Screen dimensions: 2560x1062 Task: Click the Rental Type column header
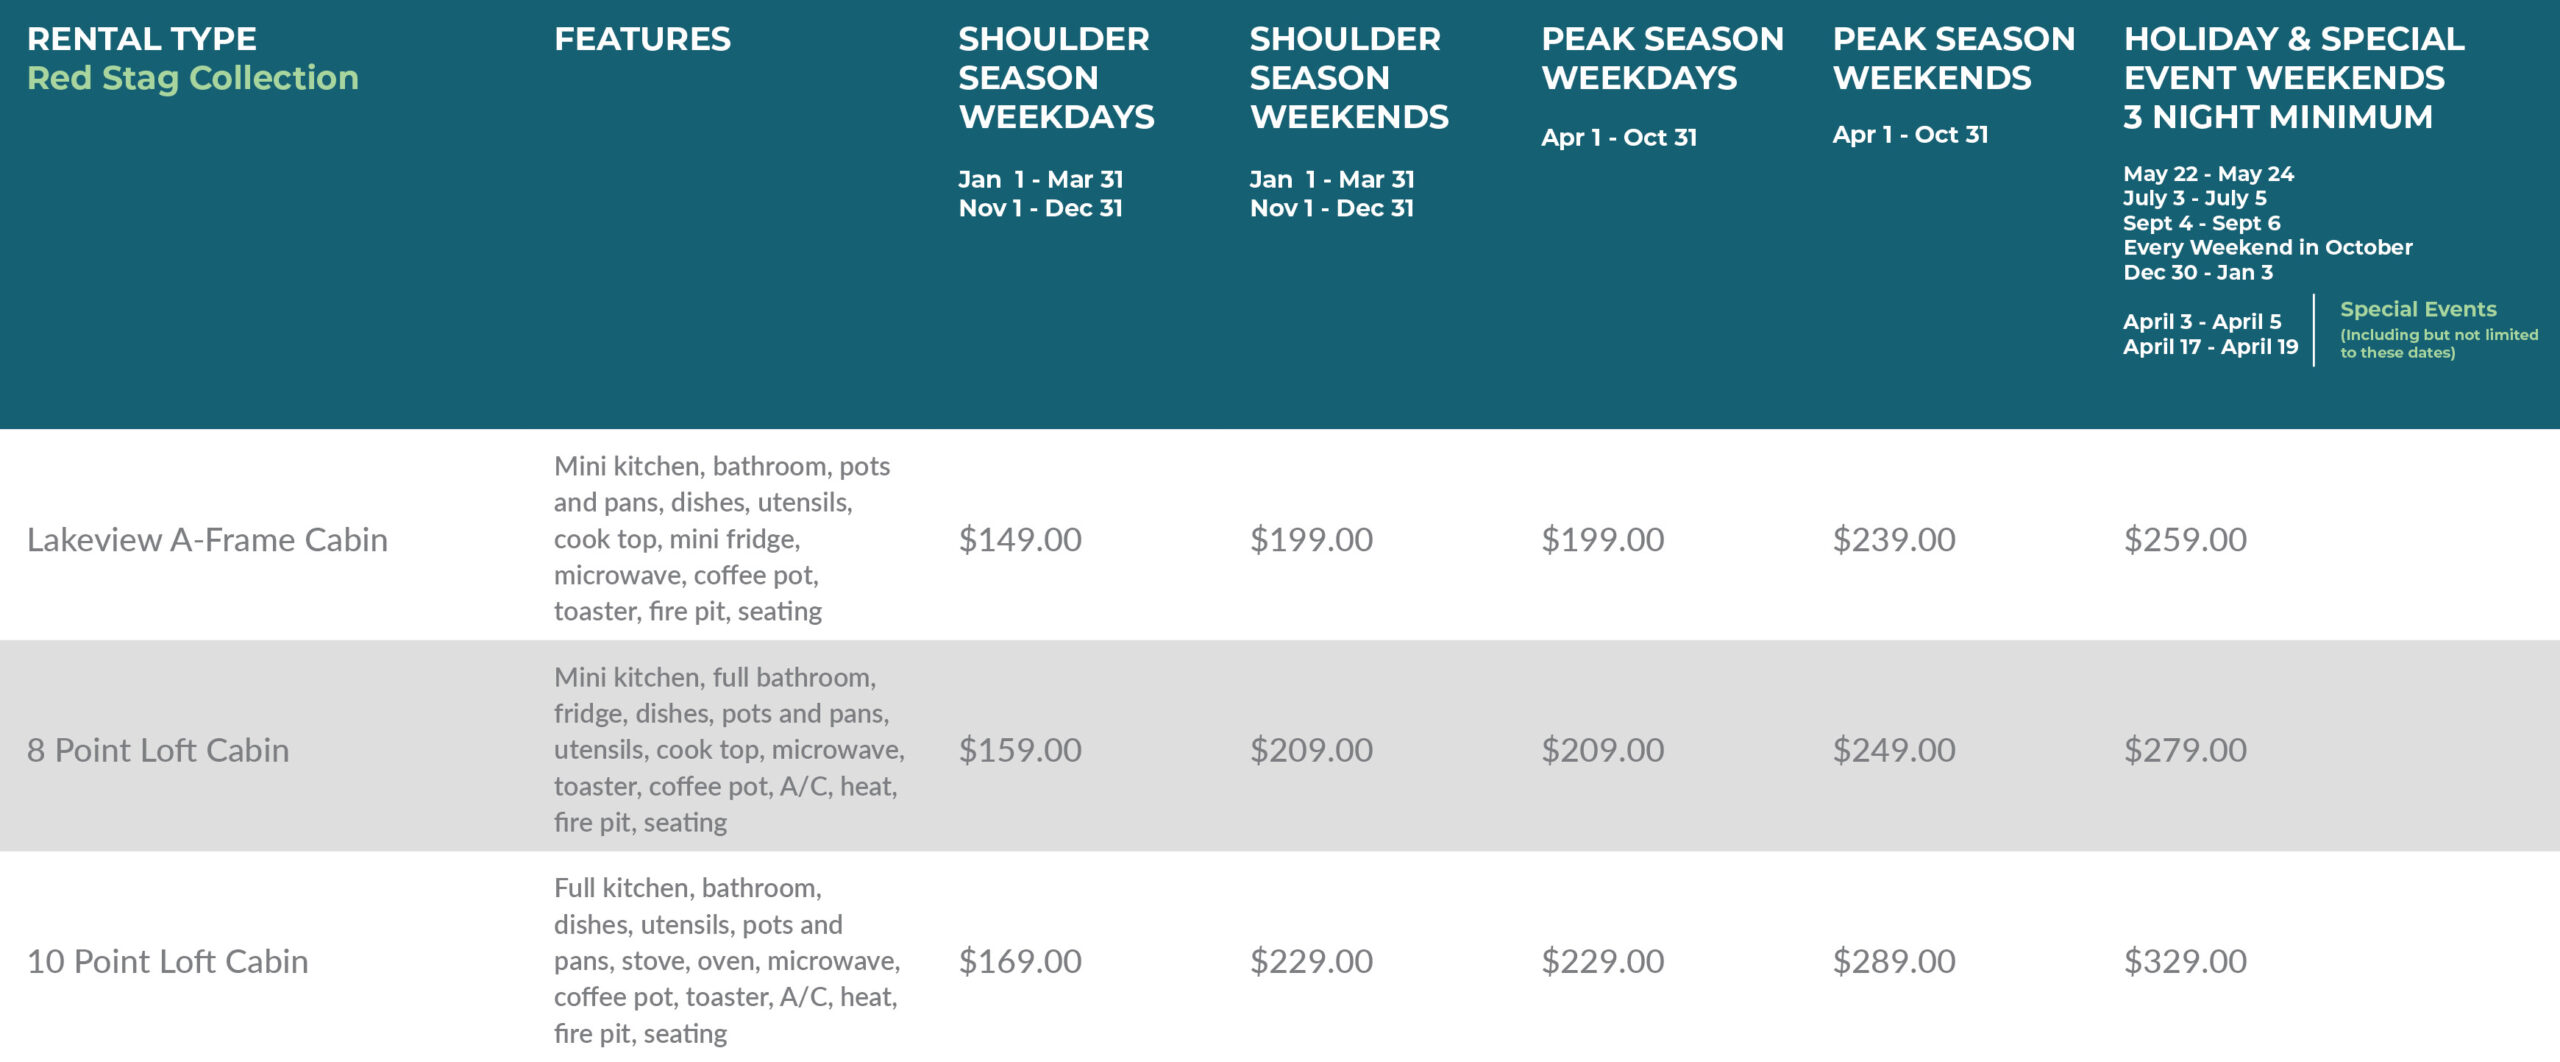coord(142,39)
